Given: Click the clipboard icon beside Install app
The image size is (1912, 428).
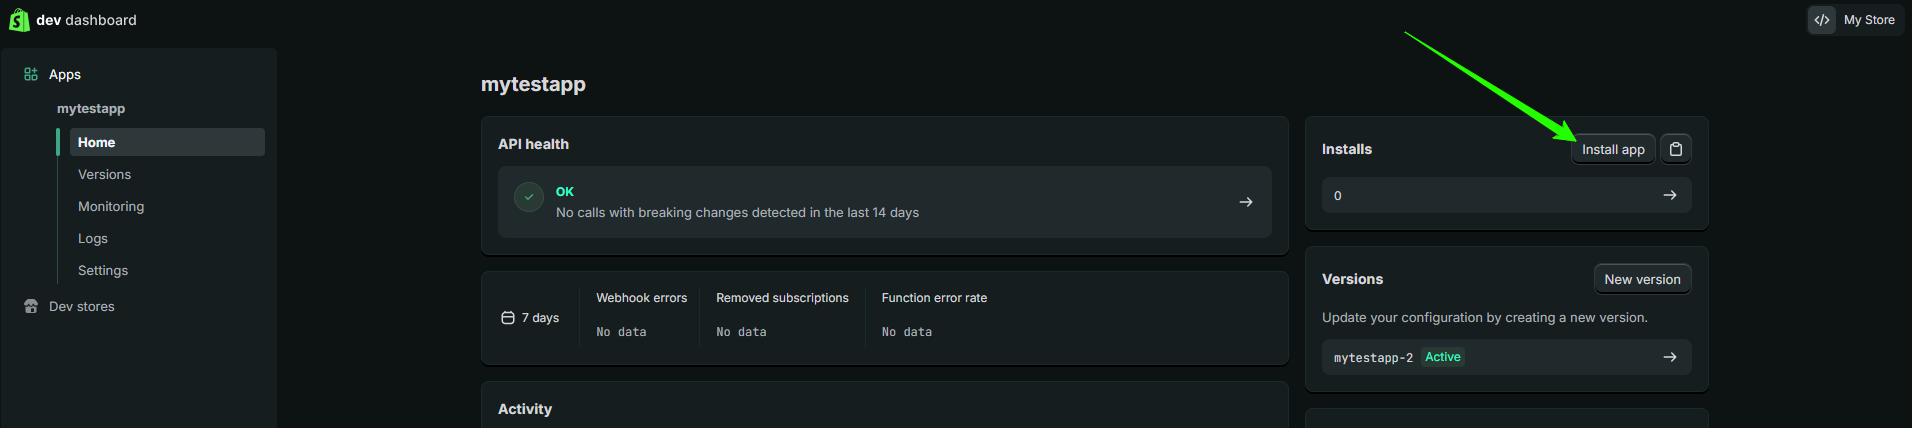Looking at the screenshot, I should pos(1676,149).
